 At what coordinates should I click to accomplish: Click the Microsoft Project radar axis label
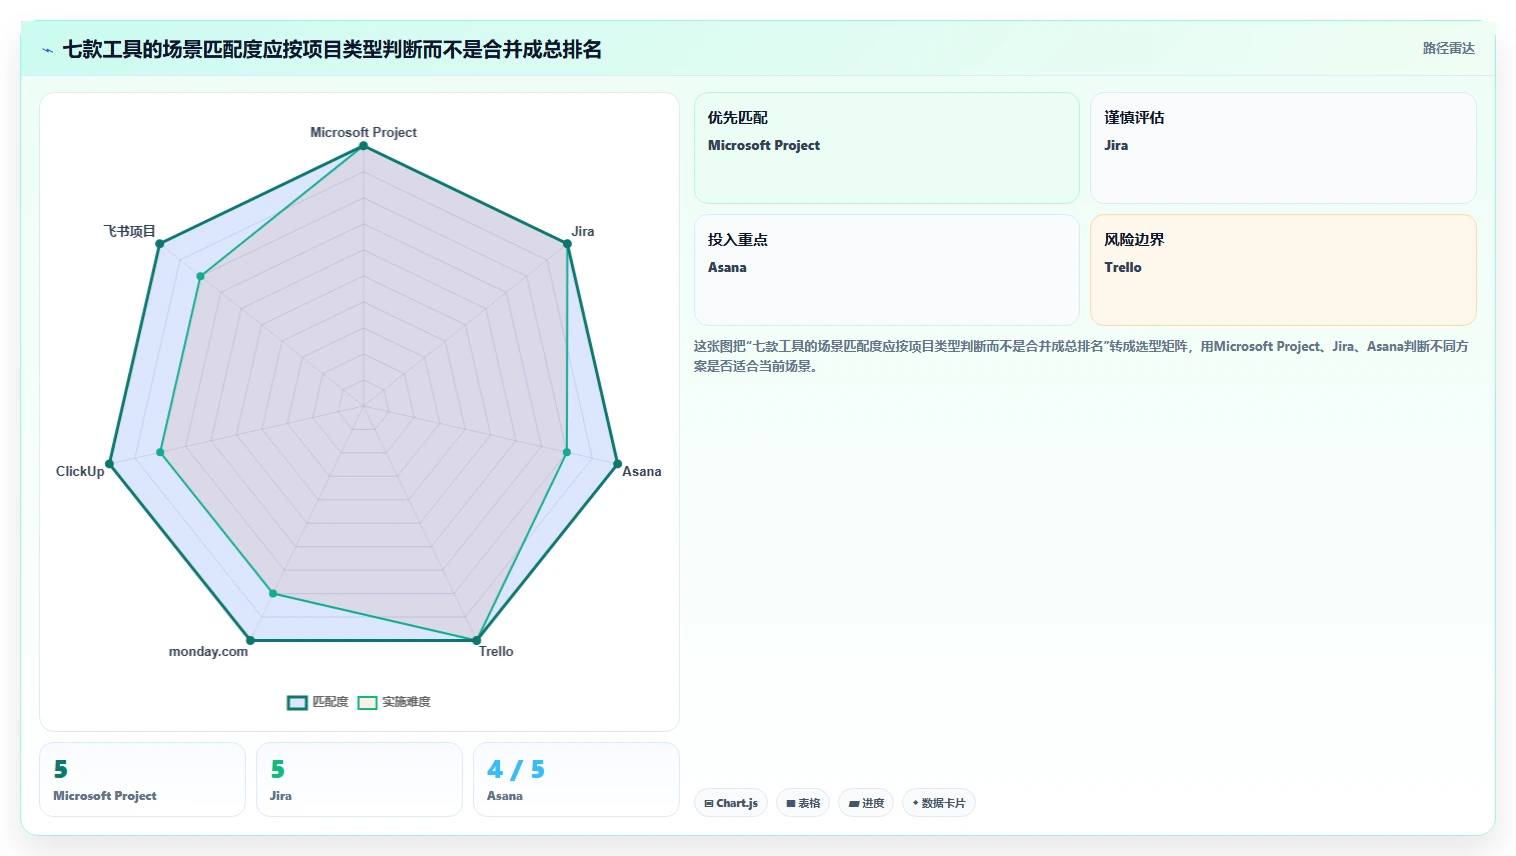[x=363, y=132]
